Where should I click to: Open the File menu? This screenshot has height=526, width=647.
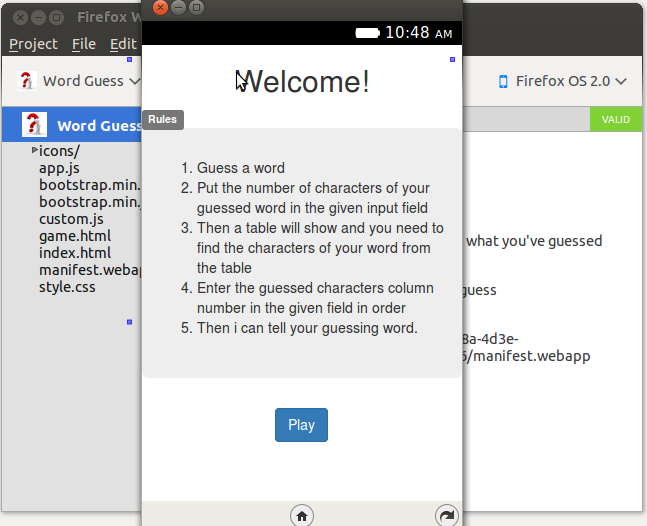click(x=84, y=44)
